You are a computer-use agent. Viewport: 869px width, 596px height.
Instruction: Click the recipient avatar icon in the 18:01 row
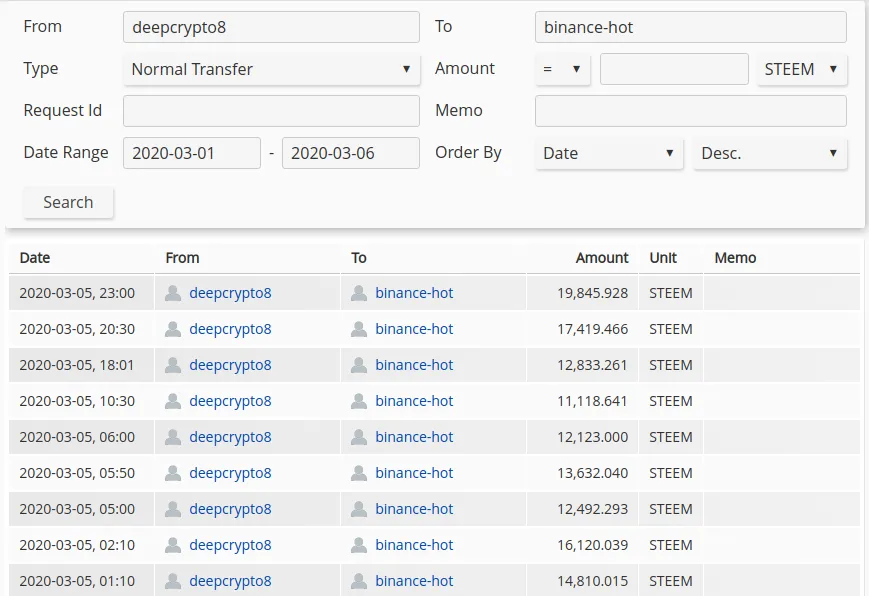(x=359, y=365)
